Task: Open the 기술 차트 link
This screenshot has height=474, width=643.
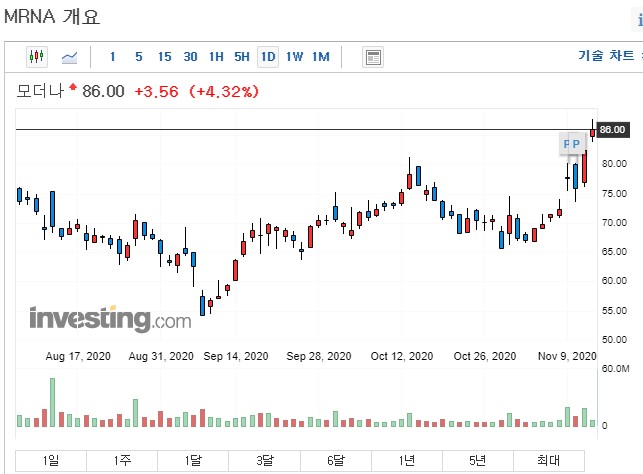Action: [x=606, y=55]
